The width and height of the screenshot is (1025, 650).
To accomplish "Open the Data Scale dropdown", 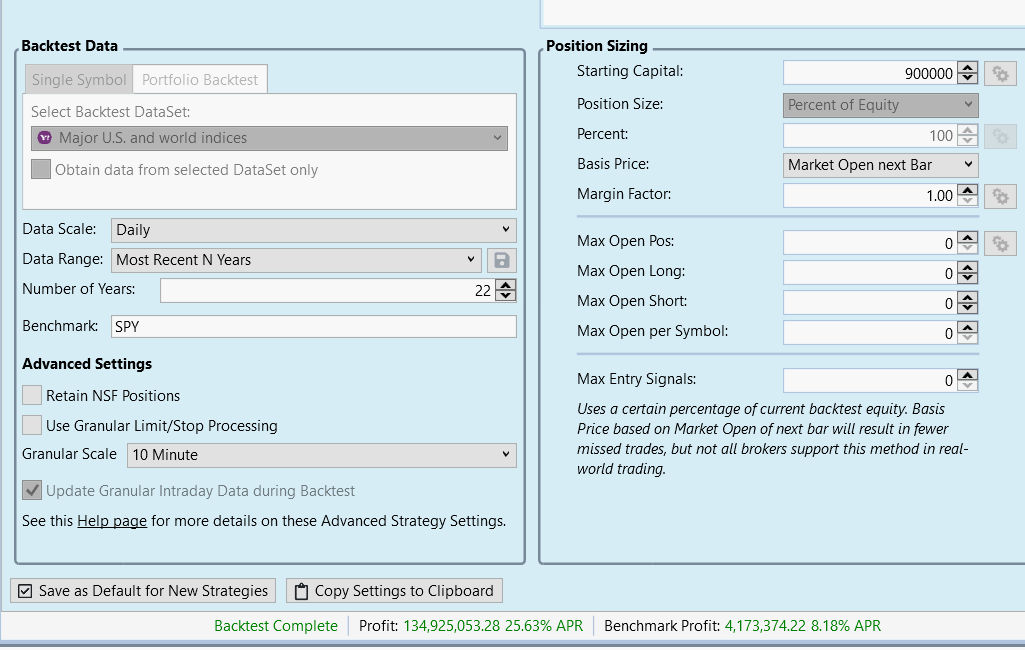I will [x=314, y=230].
